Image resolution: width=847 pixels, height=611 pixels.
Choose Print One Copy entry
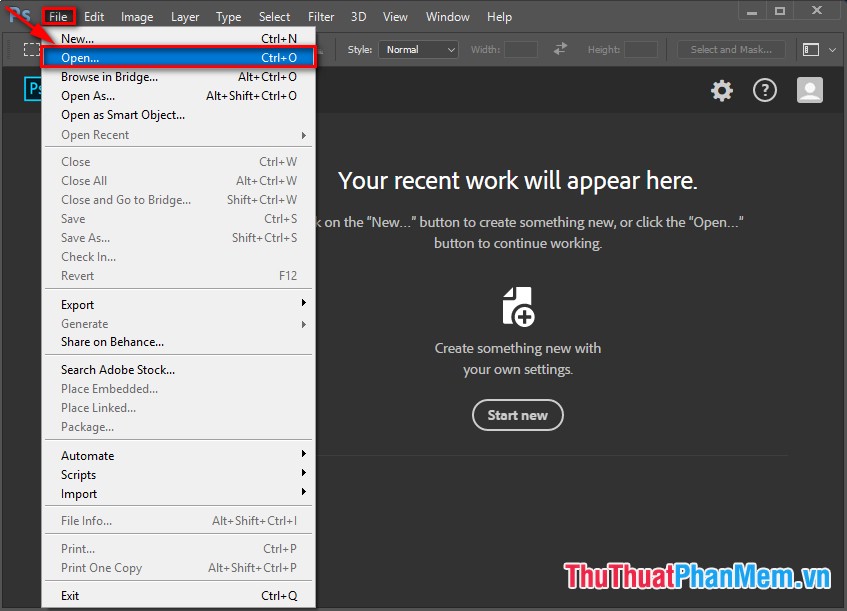178,568
